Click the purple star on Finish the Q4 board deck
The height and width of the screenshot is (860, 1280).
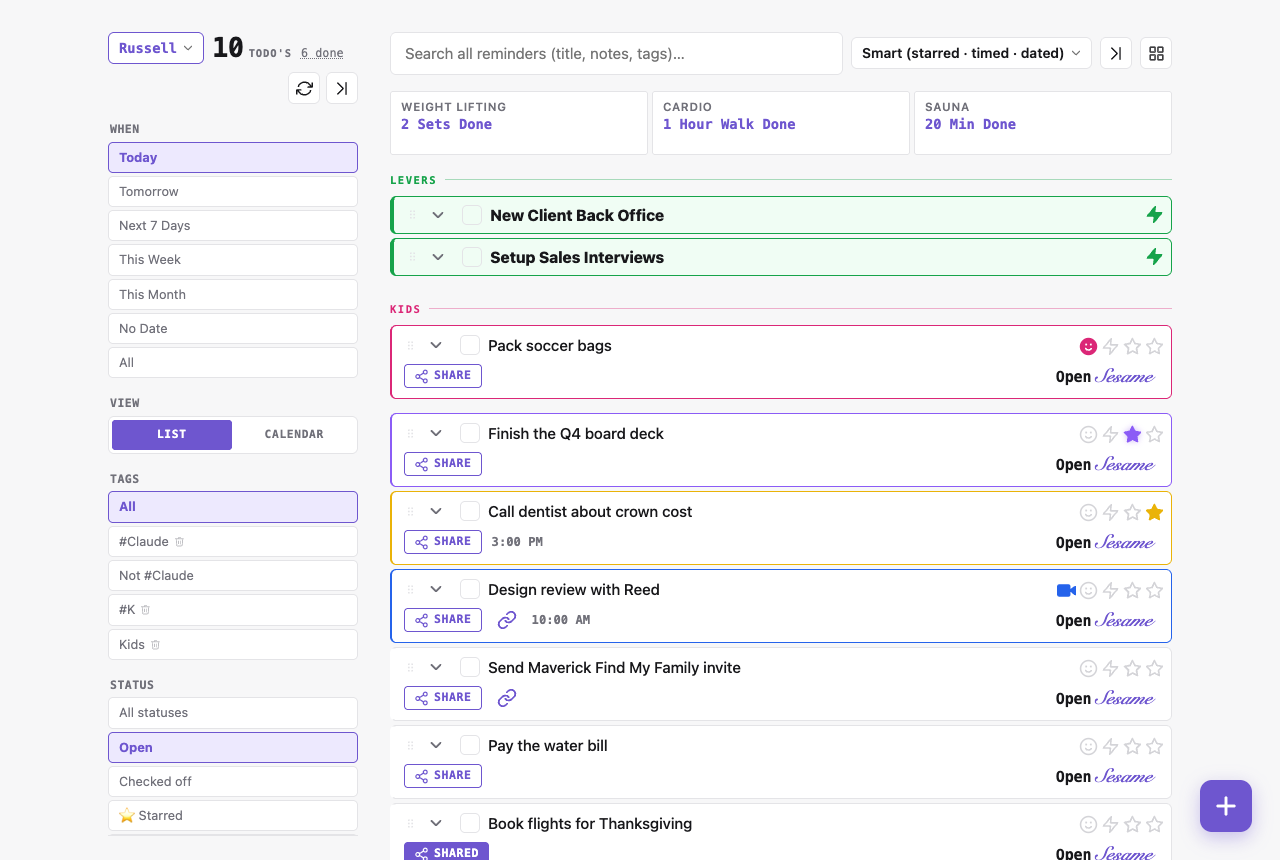tap(1132, 434)
